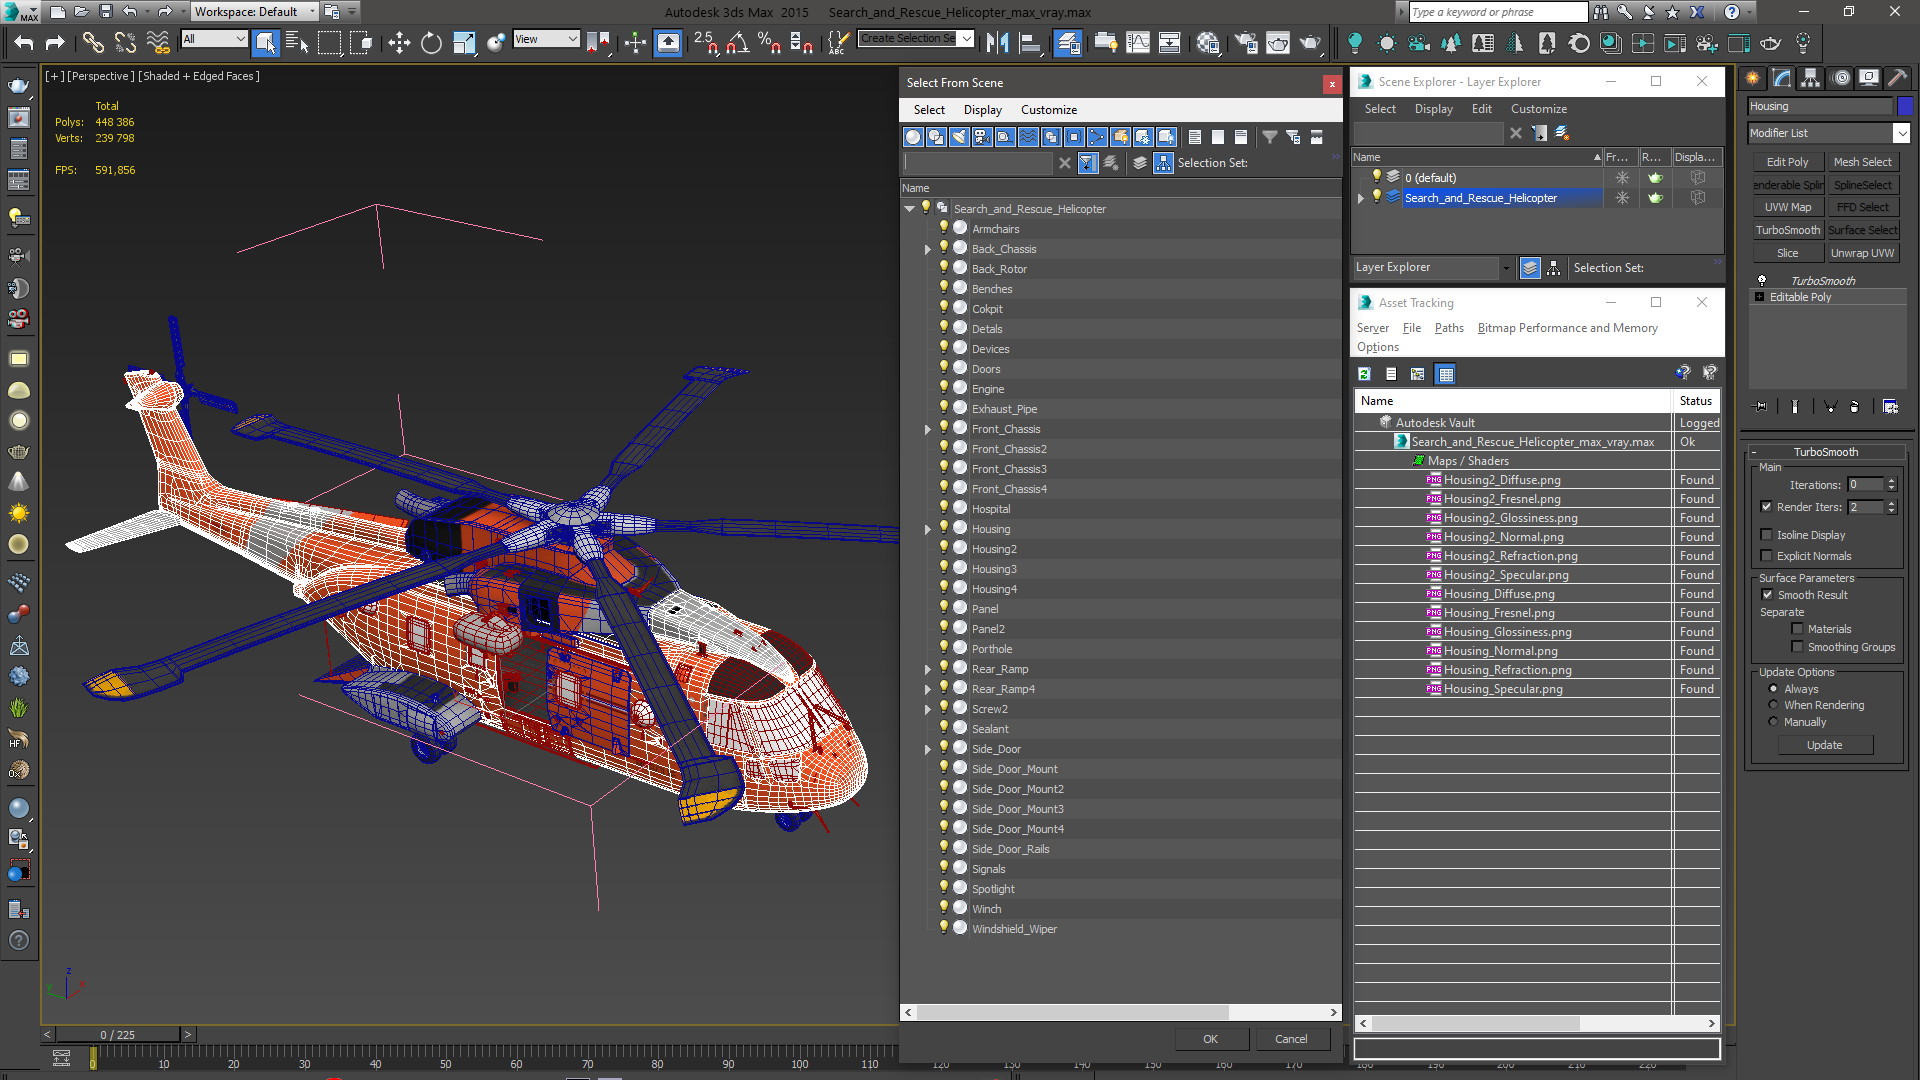The width and height of the screenshot is (1920, 1080).
Task: Click the Undo arrow in main toolbar
Action: tap(24, 43)
